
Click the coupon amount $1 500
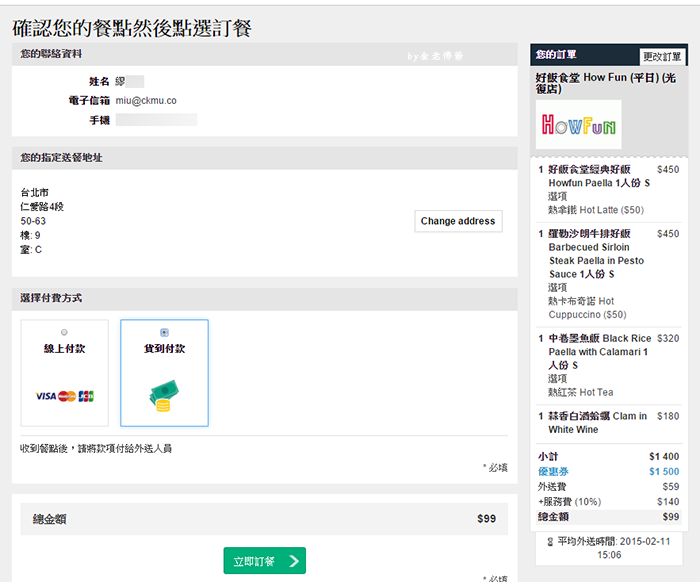click(664, 472)
